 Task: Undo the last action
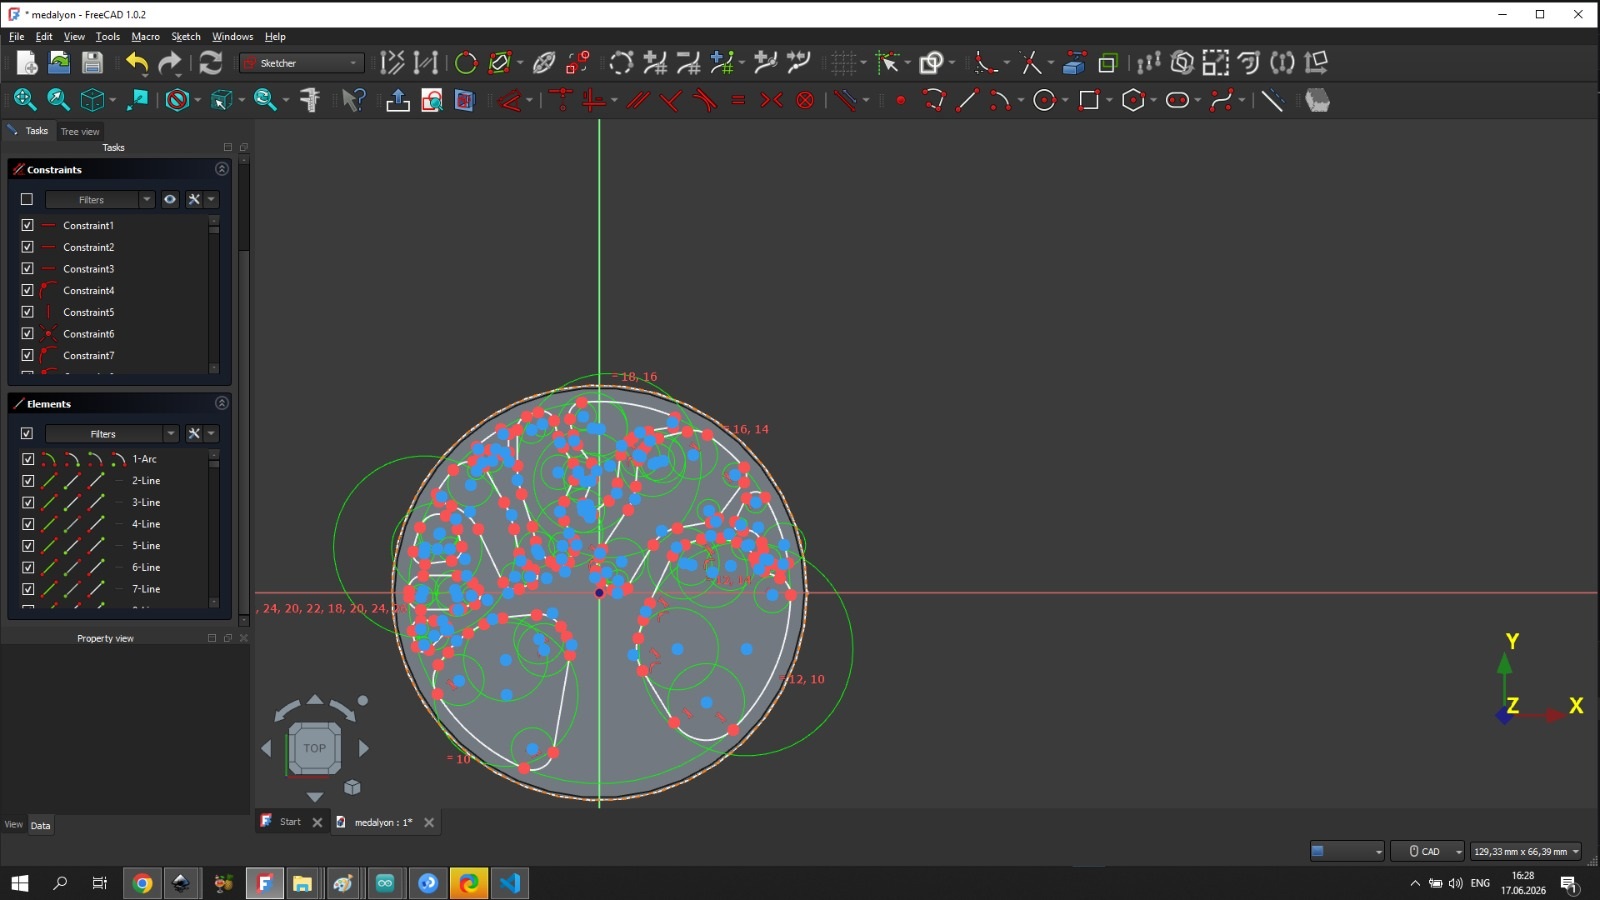137,63
